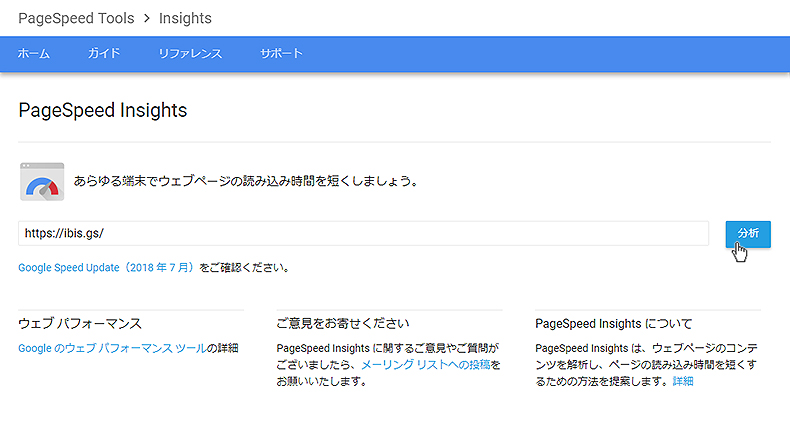
Task: Click the 詳細 link under PageSpeed Insights について
Action: [683, 381]
